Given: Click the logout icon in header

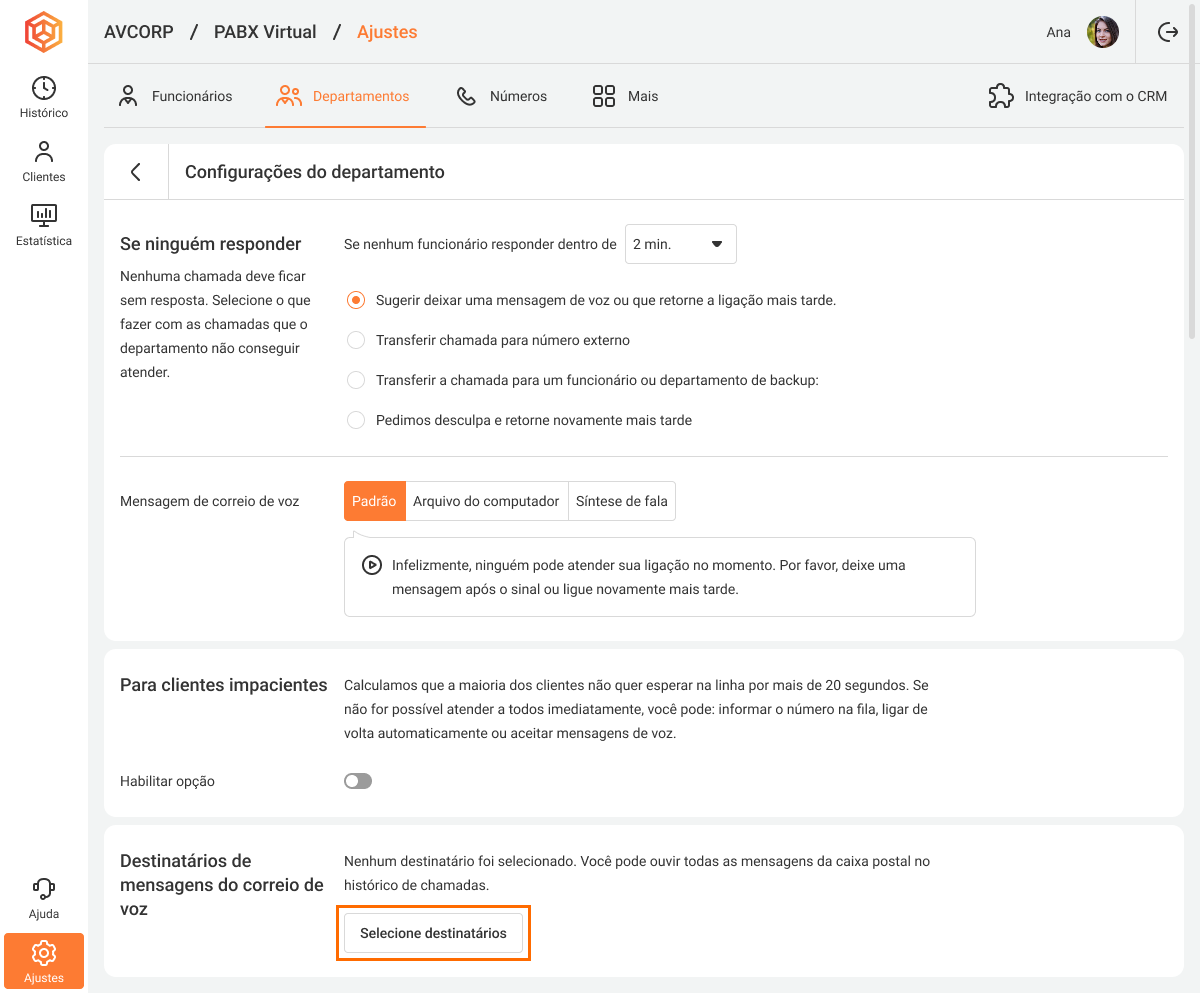Looking at the screenshot, I should coord(1167,32).
